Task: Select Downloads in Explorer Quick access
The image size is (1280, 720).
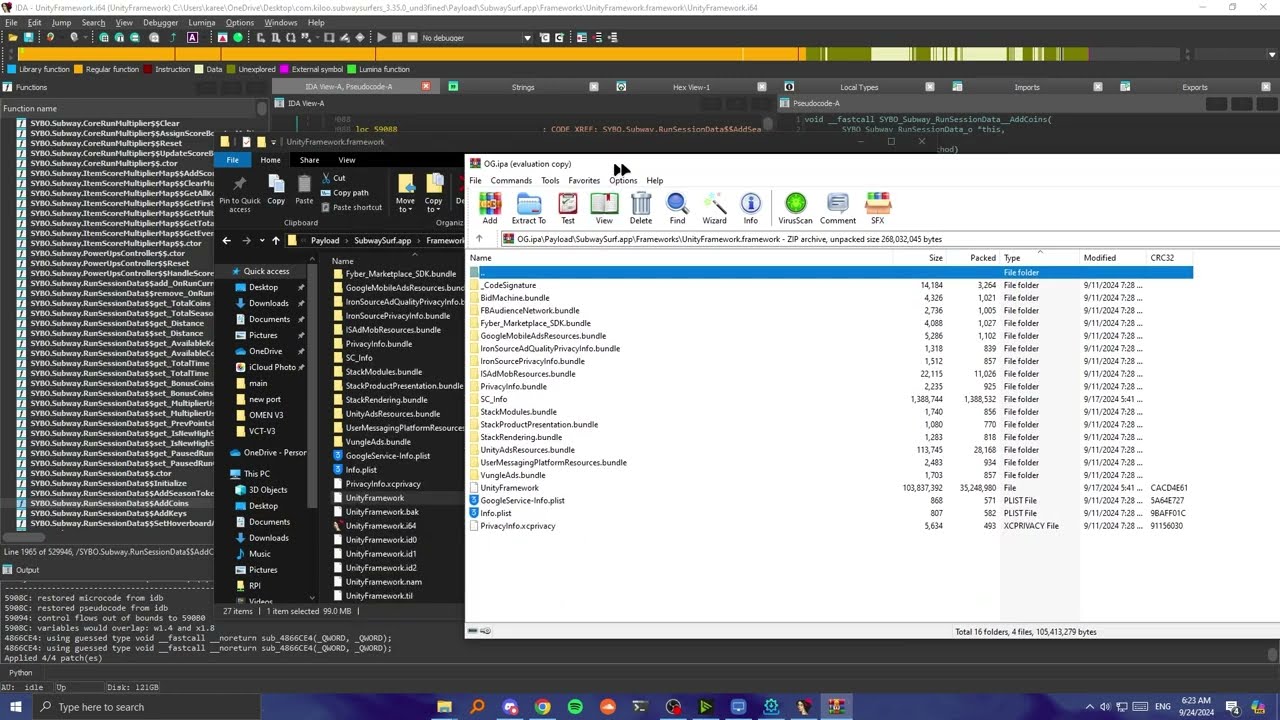Action: 268,303
